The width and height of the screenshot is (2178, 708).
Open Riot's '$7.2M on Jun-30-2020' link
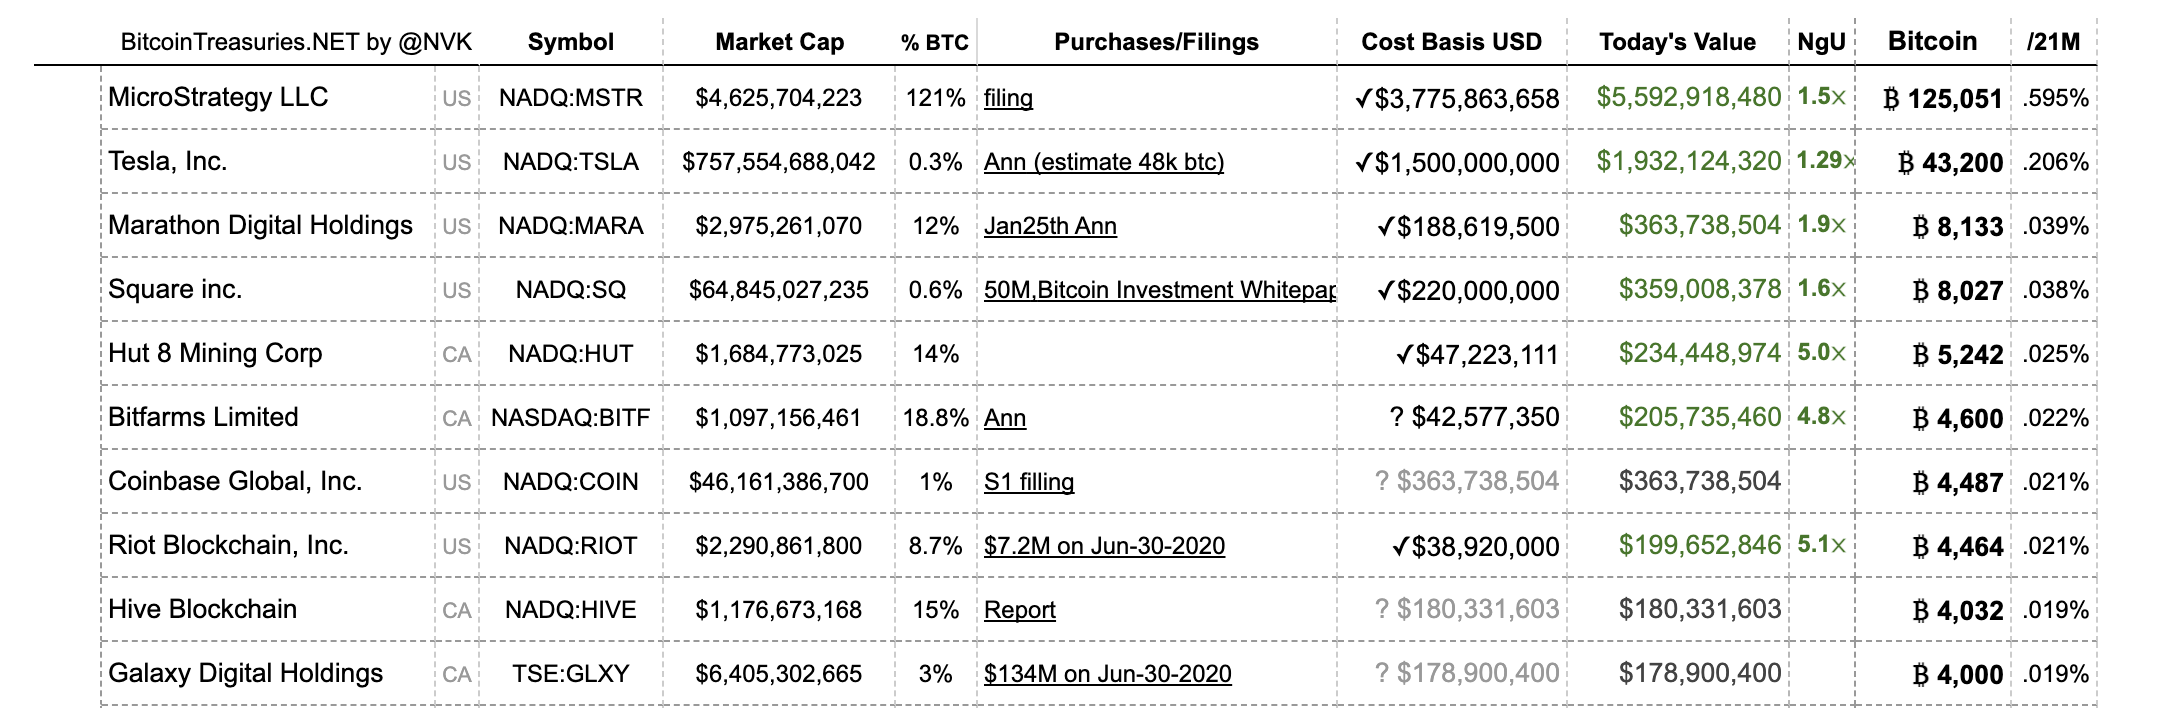tap(1104, 546)
